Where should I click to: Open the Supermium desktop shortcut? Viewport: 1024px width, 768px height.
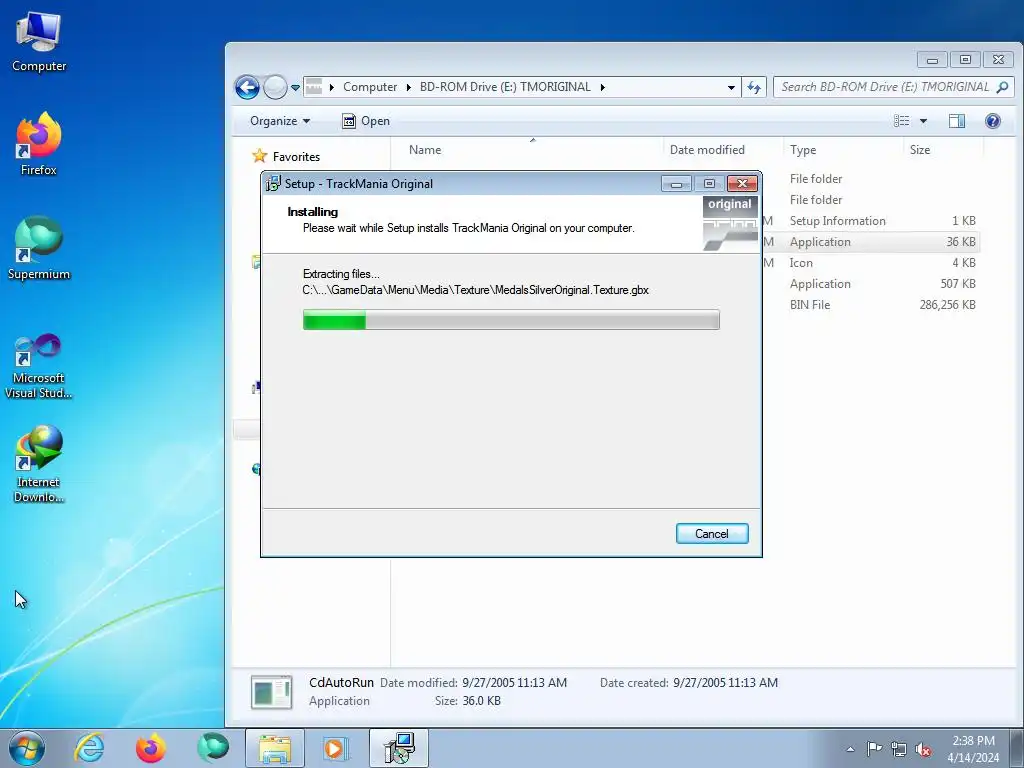pyautogui.click(x=39, y=249)
